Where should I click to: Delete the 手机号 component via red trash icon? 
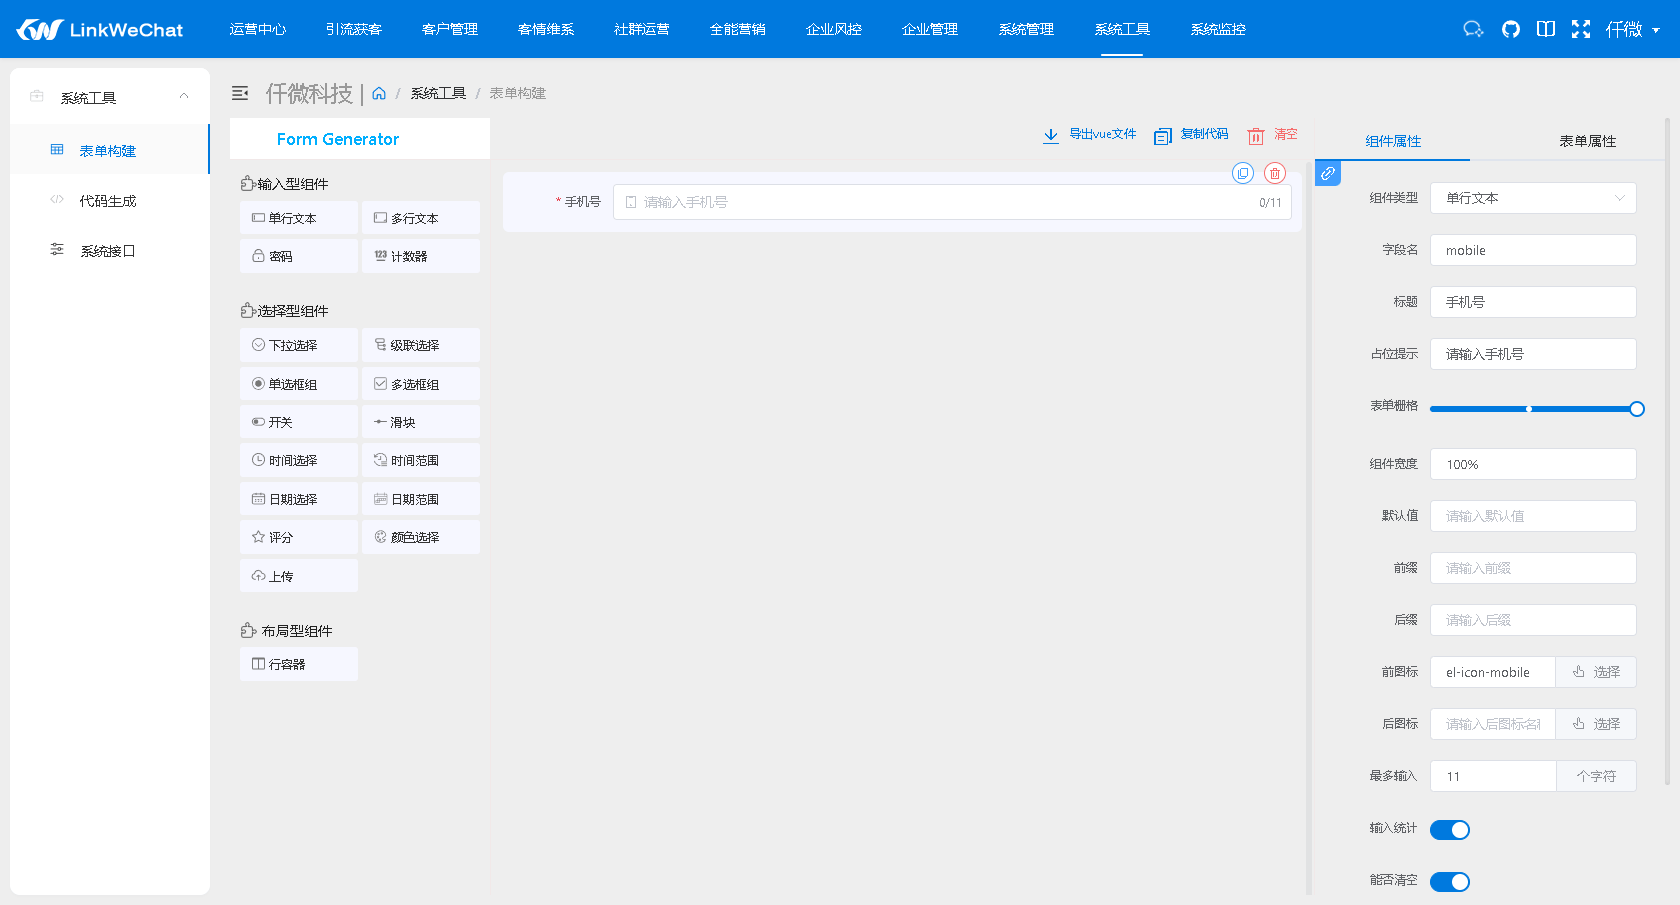click(1274, 173)
